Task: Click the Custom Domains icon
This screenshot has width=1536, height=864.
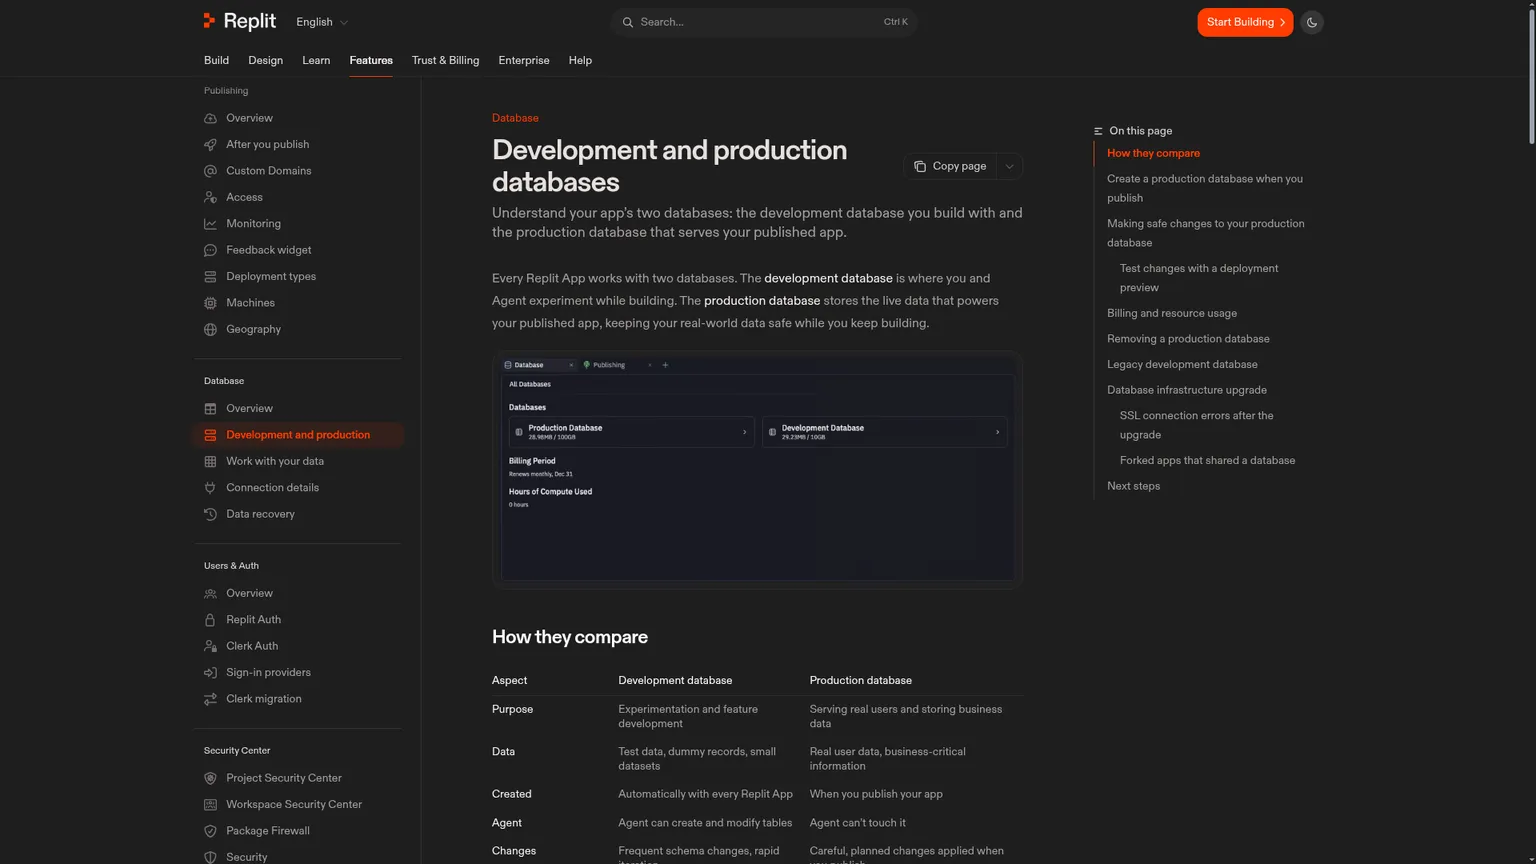Action: pos(210,171)
